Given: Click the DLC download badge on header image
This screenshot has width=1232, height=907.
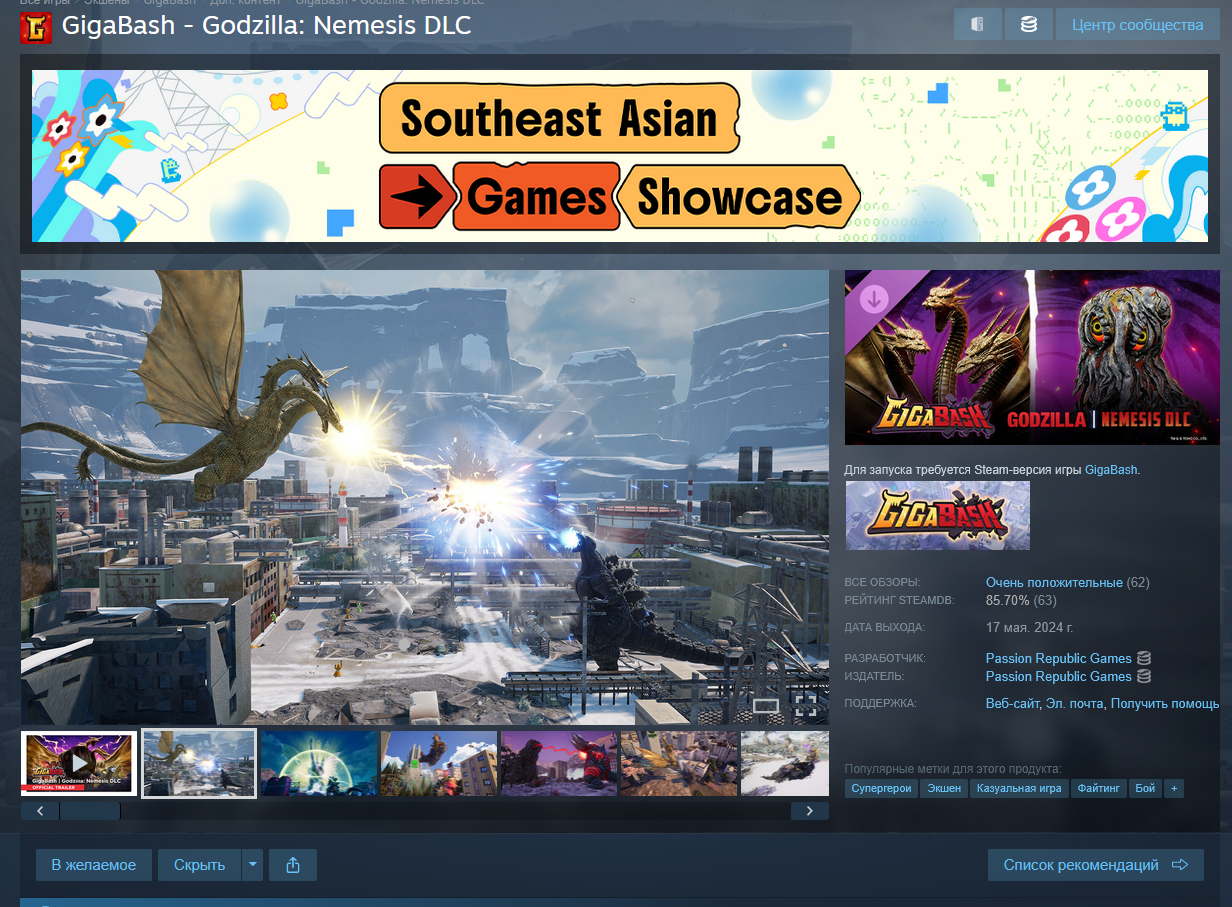Looking at the screenshot, I should pos(875,298).
